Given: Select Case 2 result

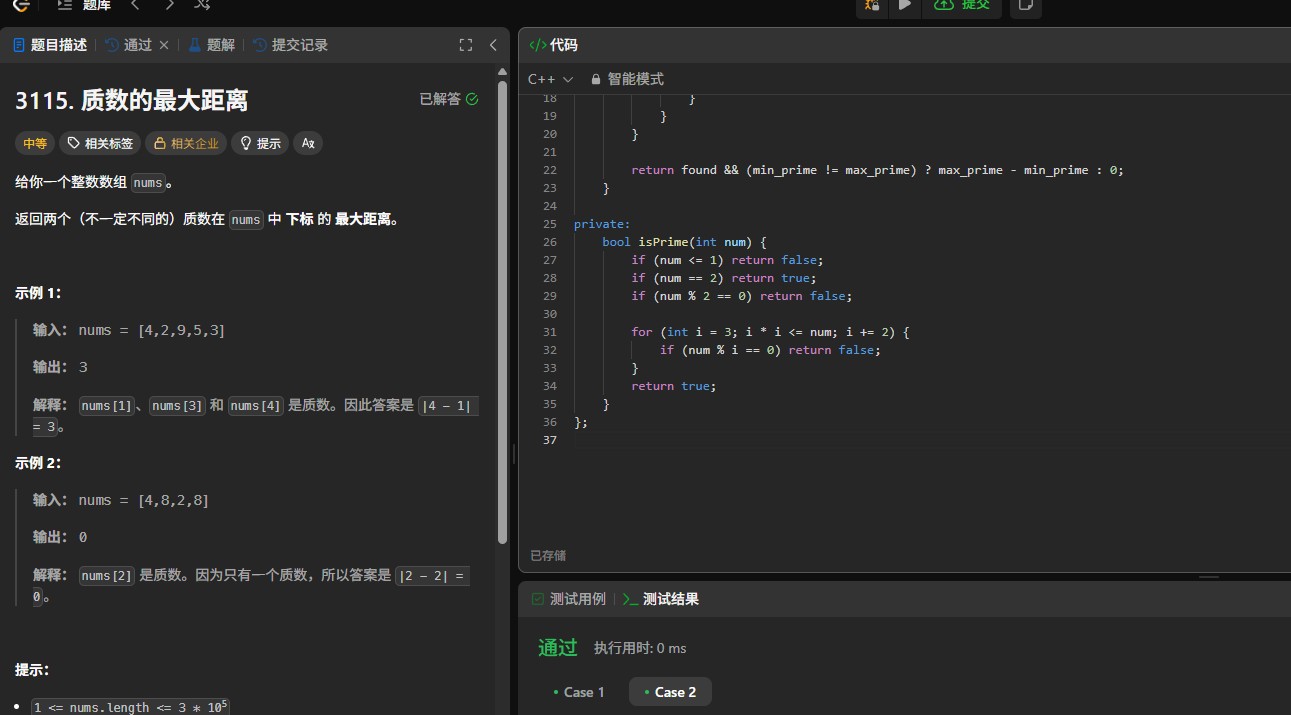Looking at the screenshot, I should pos(670,692).
